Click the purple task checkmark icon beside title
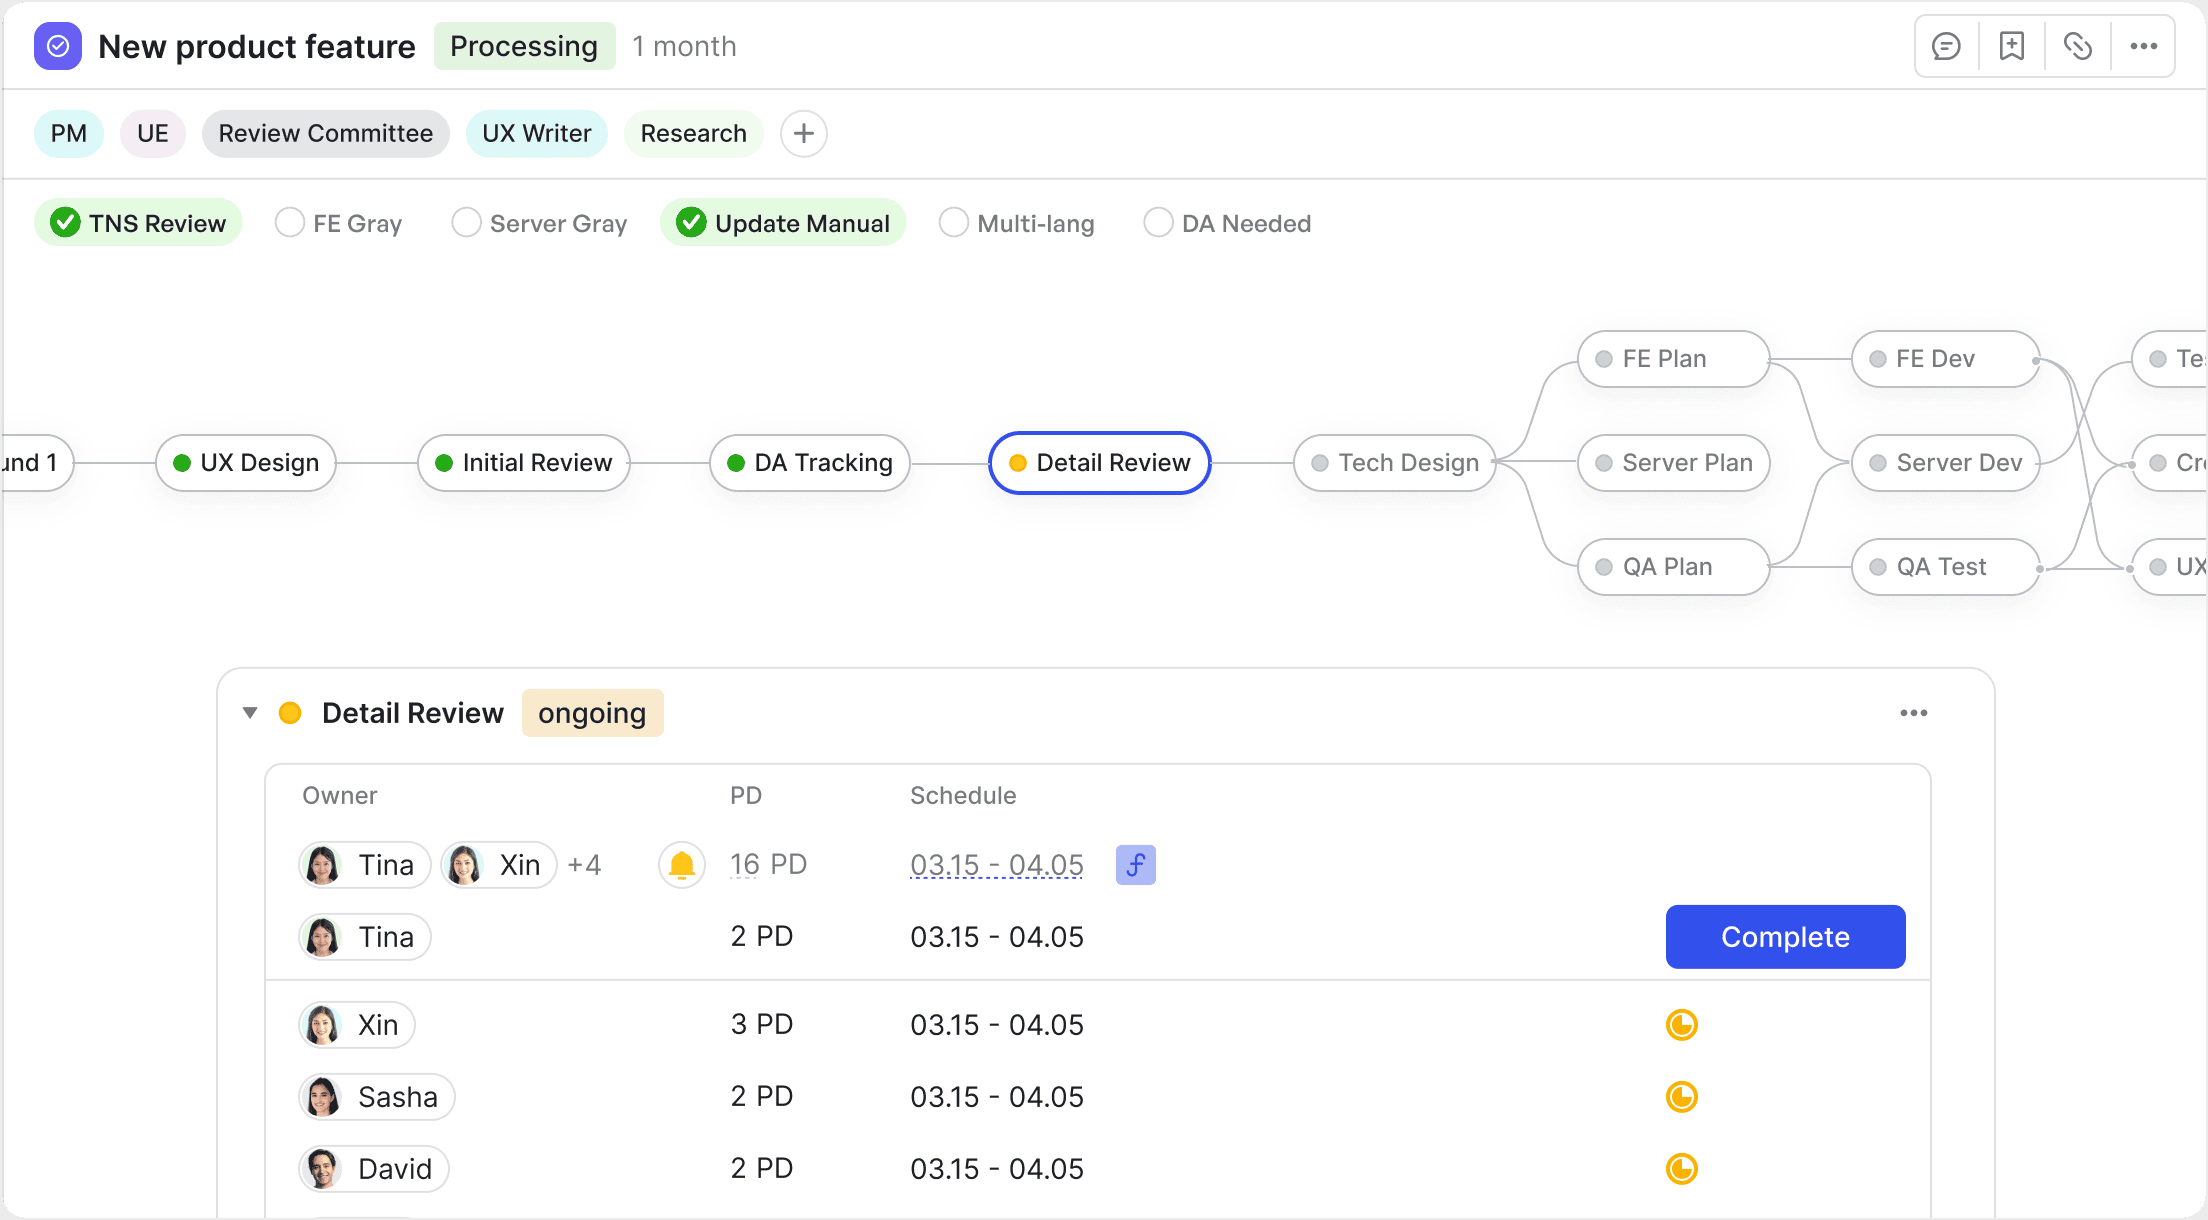The width and height of the screenshot is (2208, 1220). 57,46
